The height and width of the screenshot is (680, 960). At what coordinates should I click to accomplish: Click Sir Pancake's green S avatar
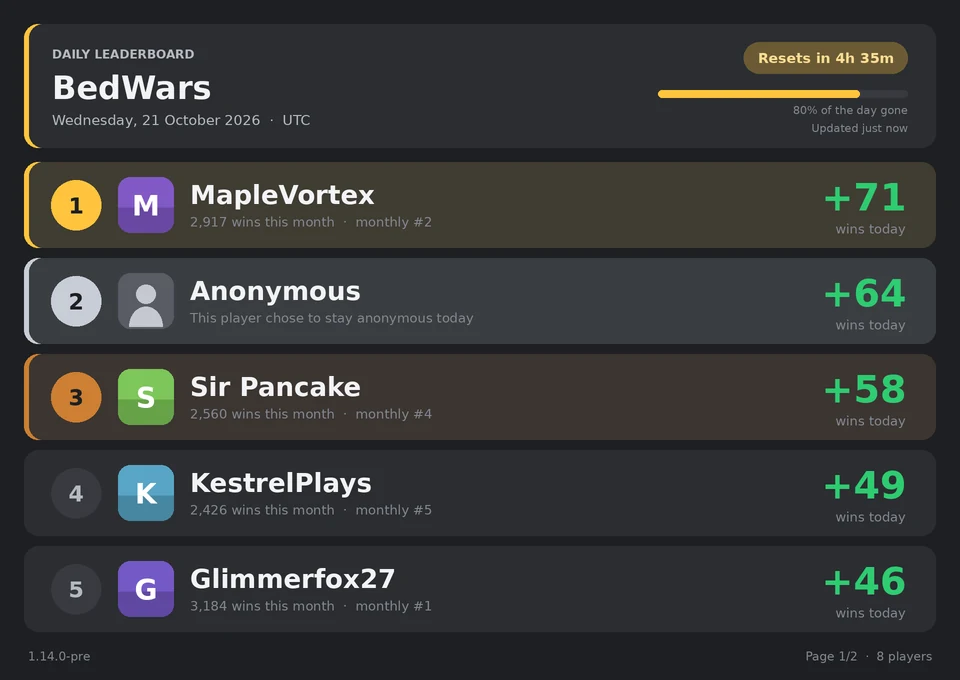click(x=146, y=397)
